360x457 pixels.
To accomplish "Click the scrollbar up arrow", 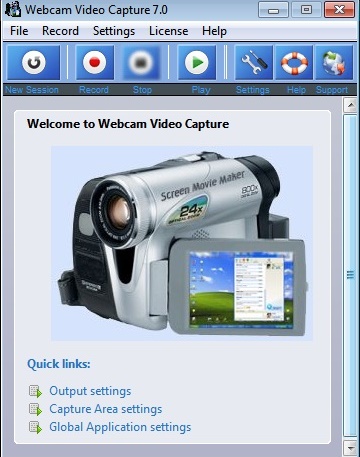I will coord(350,105).
